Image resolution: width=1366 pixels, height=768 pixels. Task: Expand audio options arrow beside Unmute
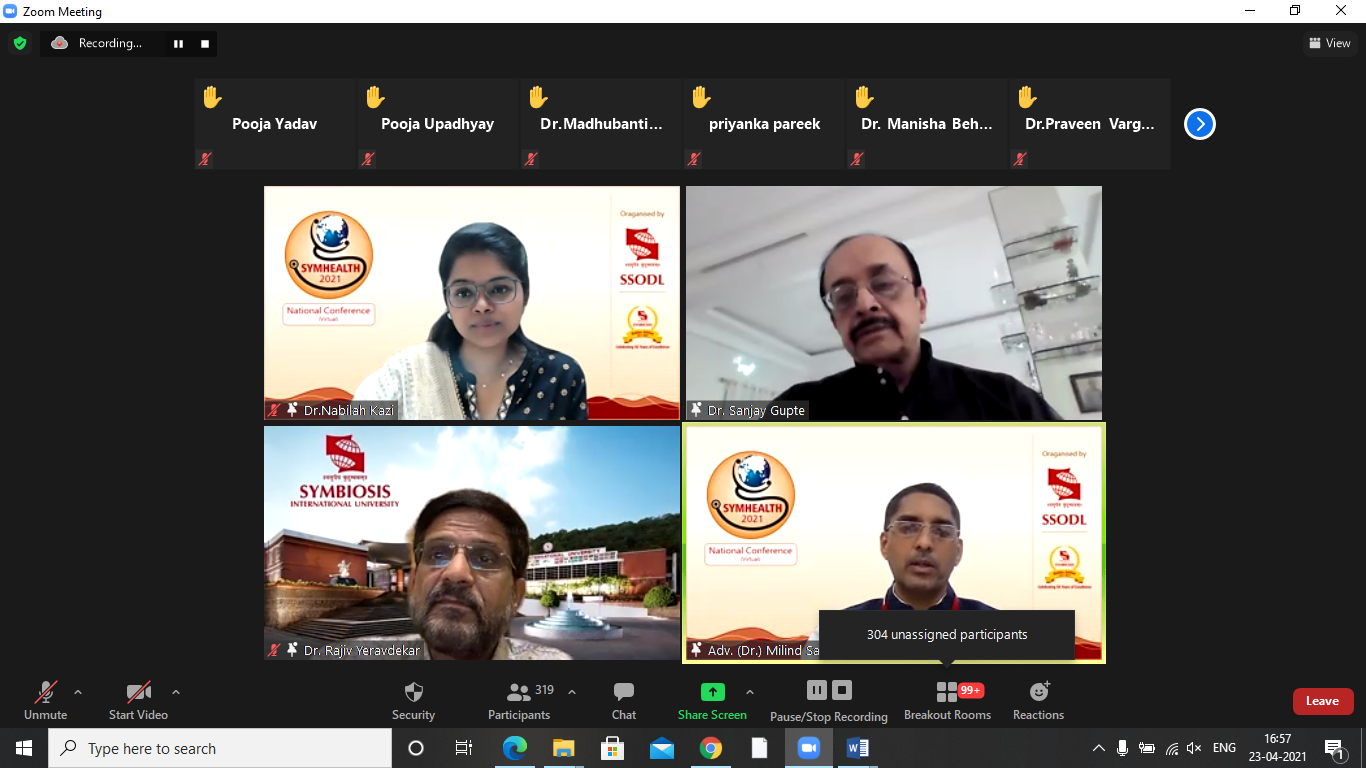(78, 692)
